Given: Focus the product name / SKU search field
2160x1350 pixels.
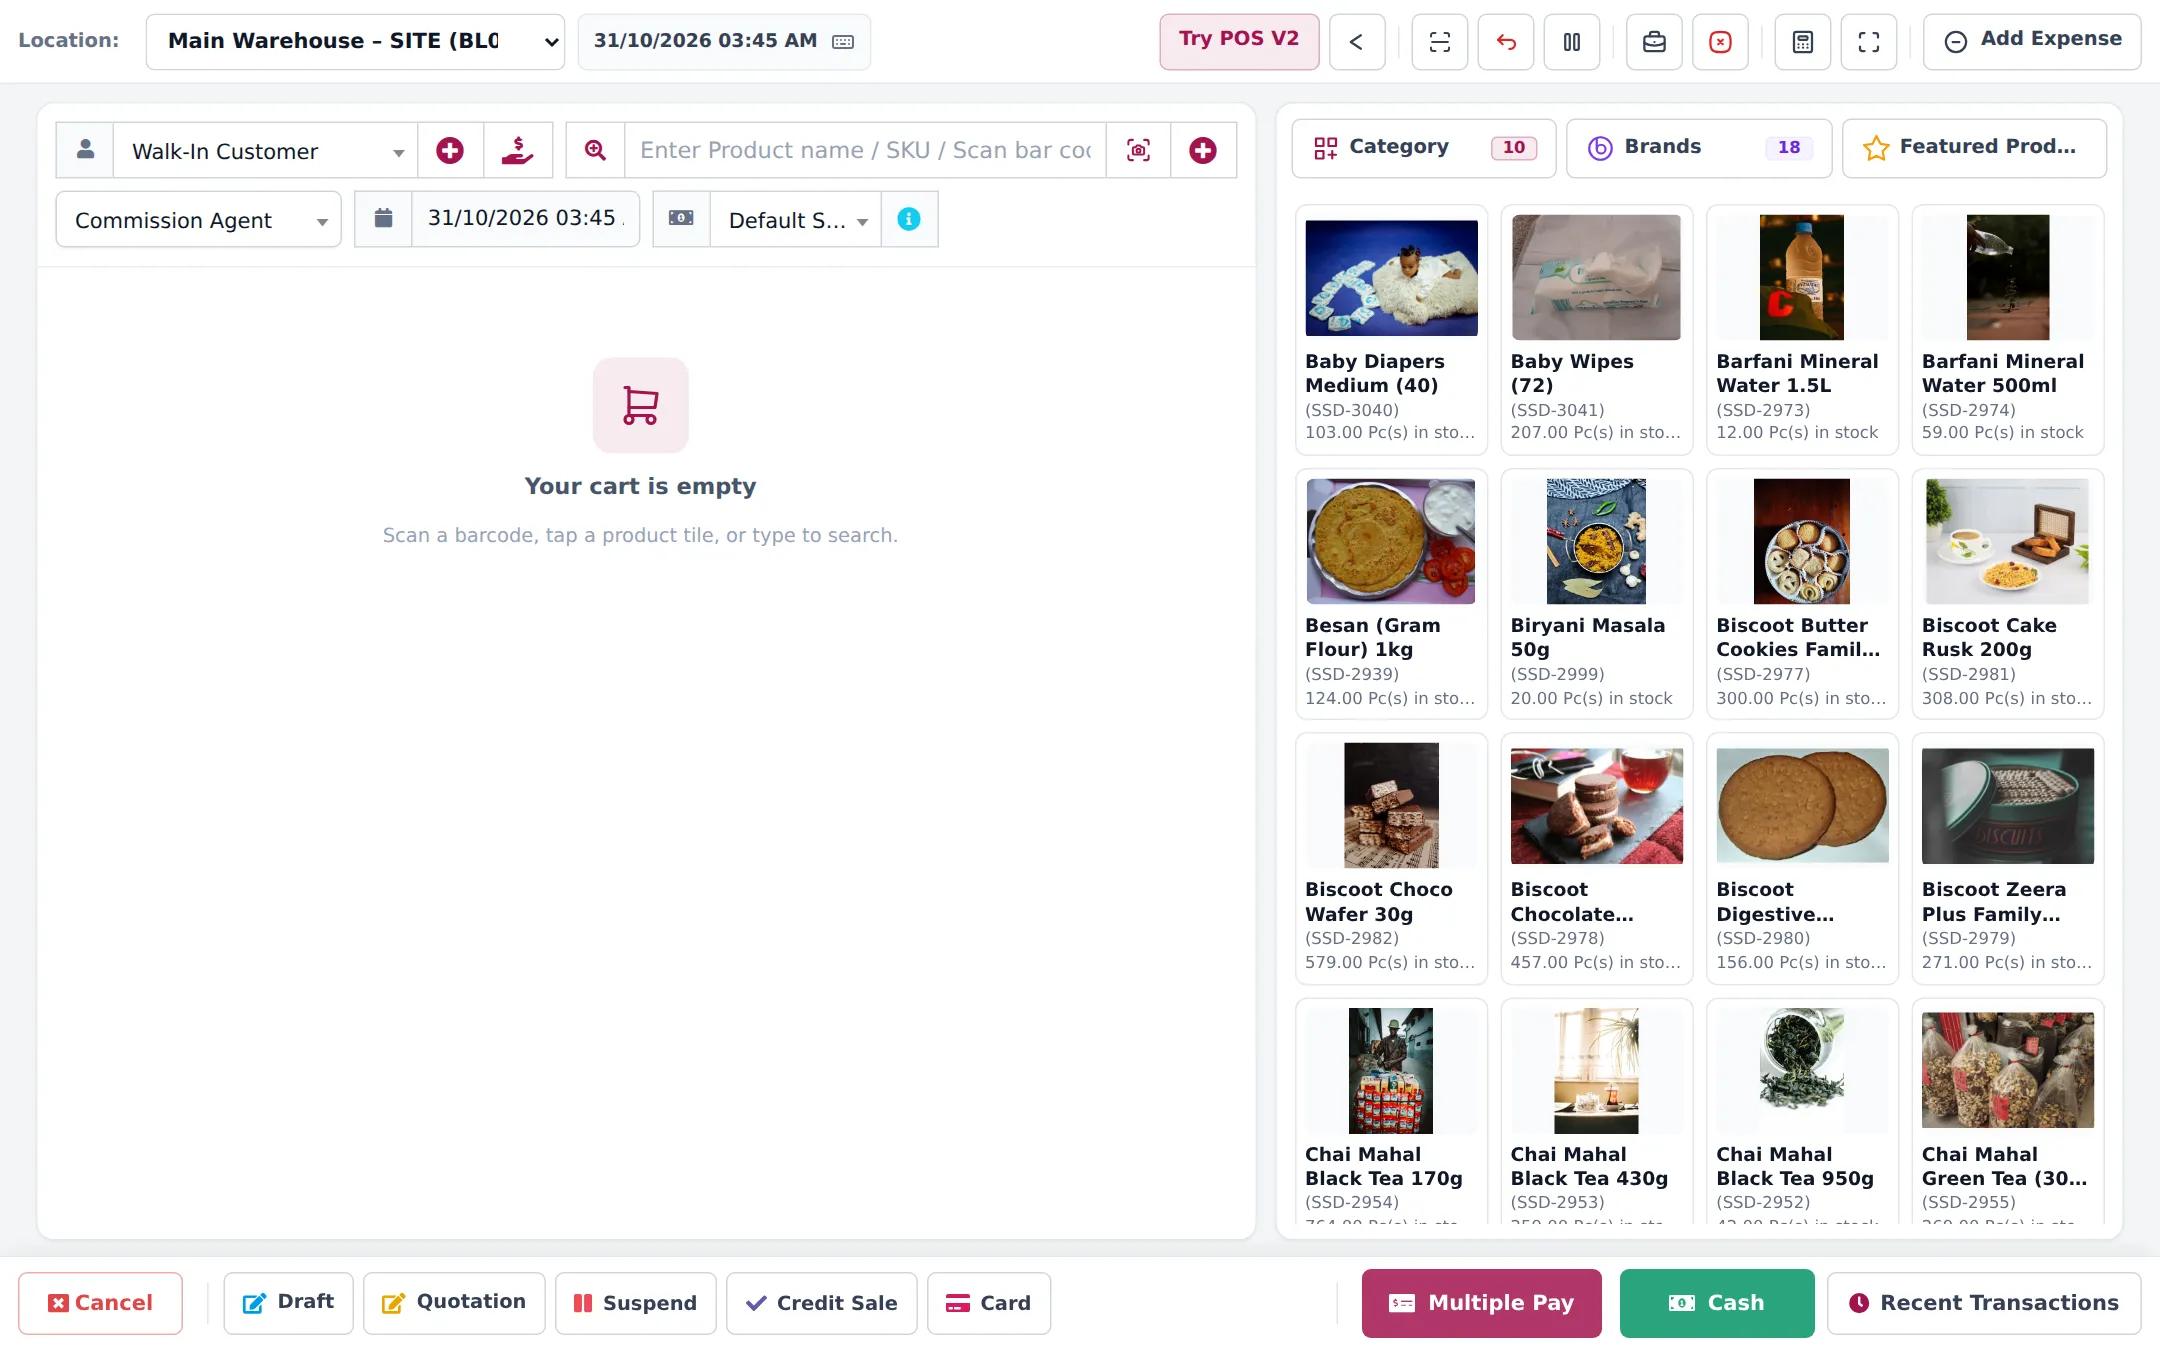Looking at the screenshot, I should pos(865,151).
